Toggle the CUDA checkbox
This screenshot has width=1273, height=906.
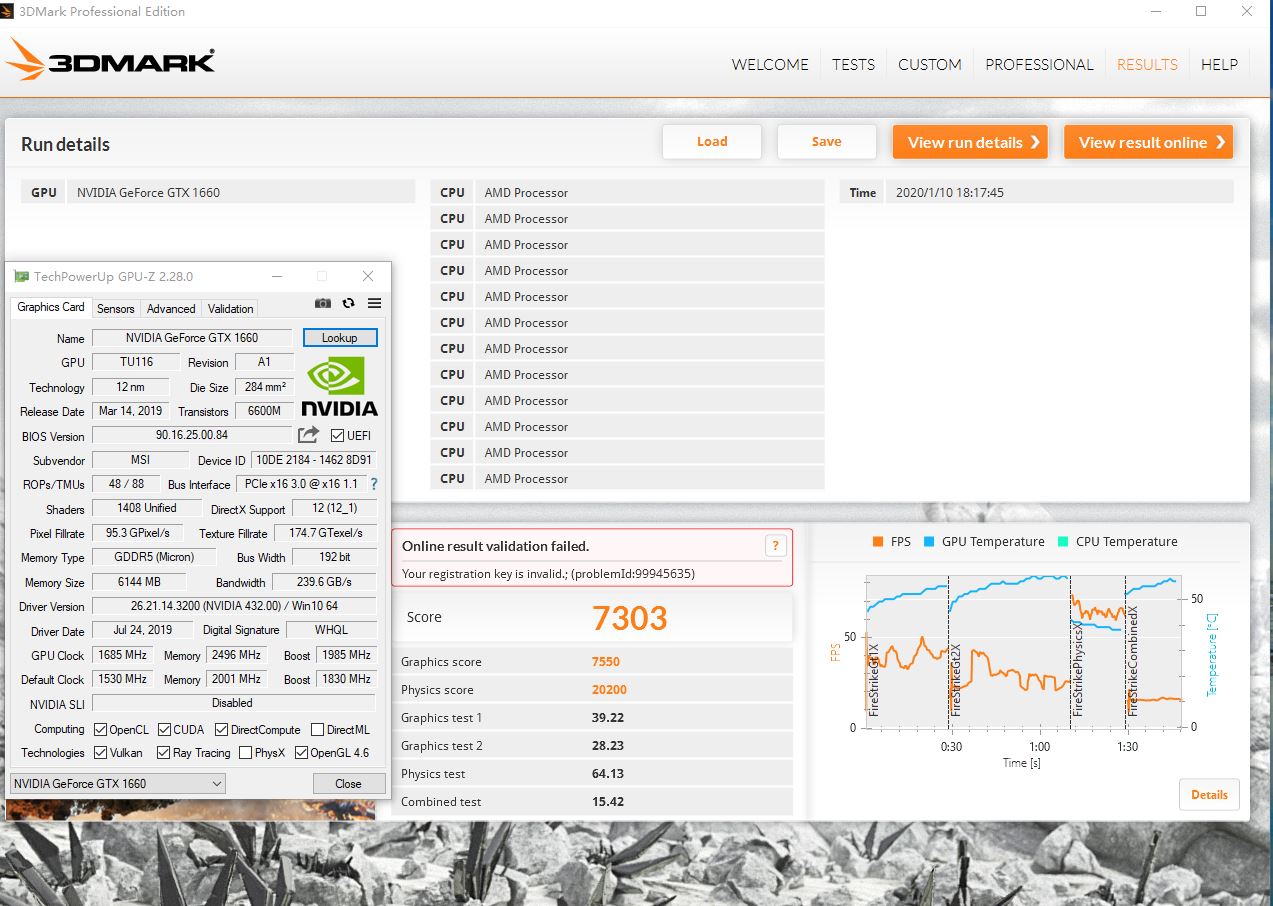pos(163,729)
